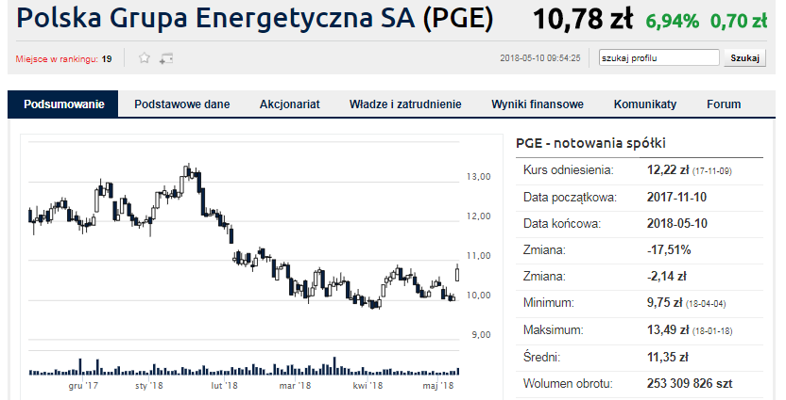The height and width of the screenshot is (400, 786).
Task: Switch to the Podstawowe dane tab
Action: pyautogui.click(x=182, y=104)
